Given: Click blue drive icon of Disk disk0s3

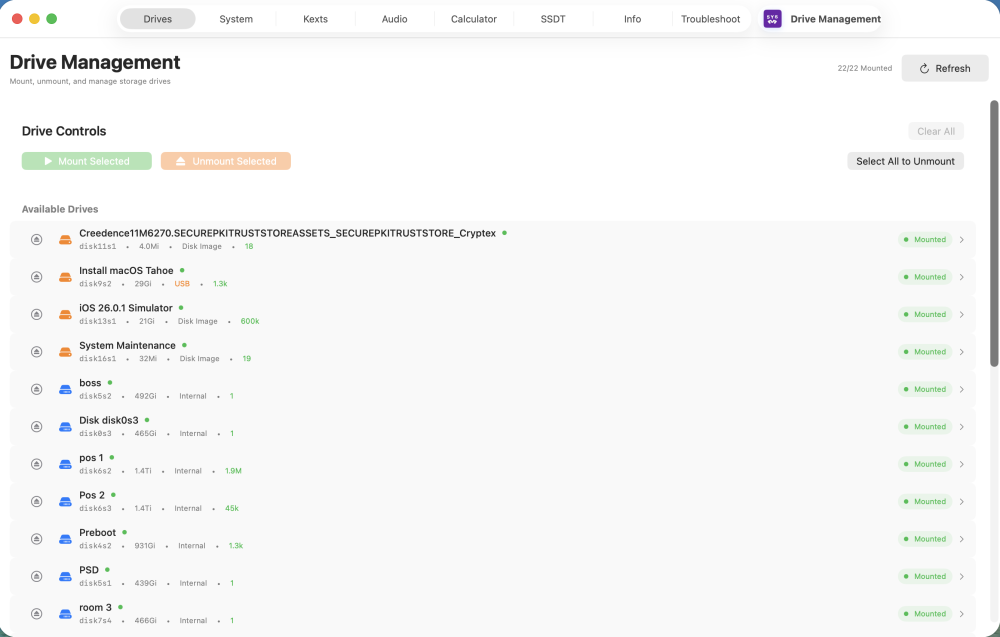Looking at the screenshot, I should point(65,427).
